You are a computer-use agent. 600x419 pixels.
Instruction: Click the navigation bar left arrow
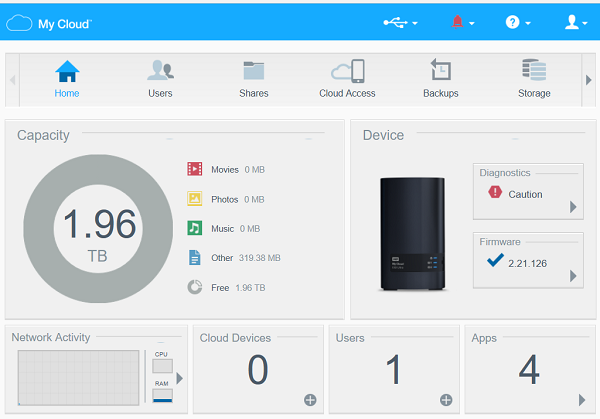tap(13, 80)
